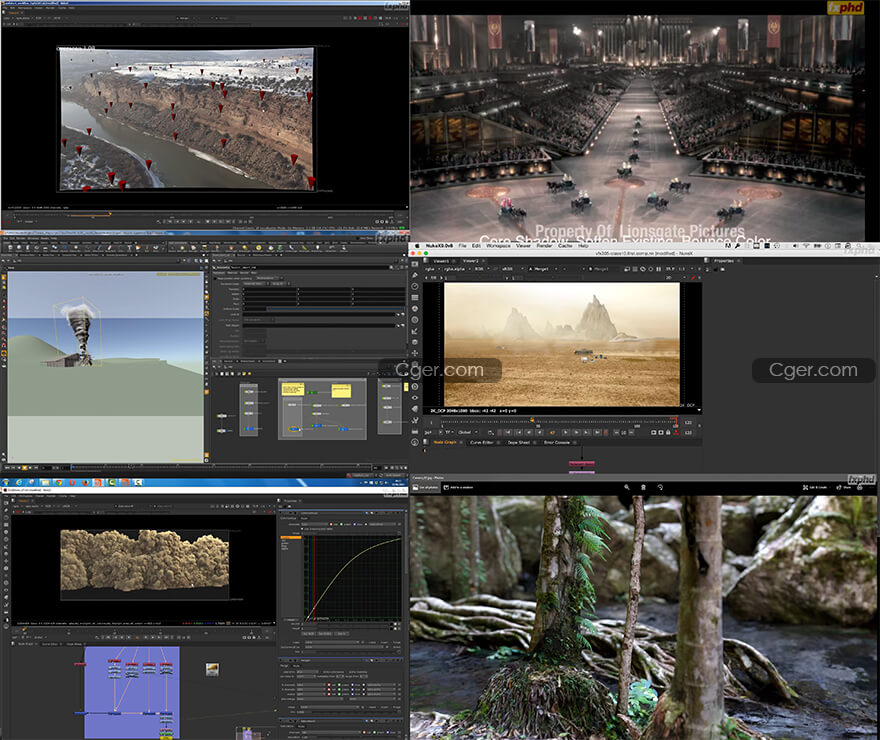
Task: Jump to first frame in macOS NukeX playback
Action: click(x=508, y=433)
